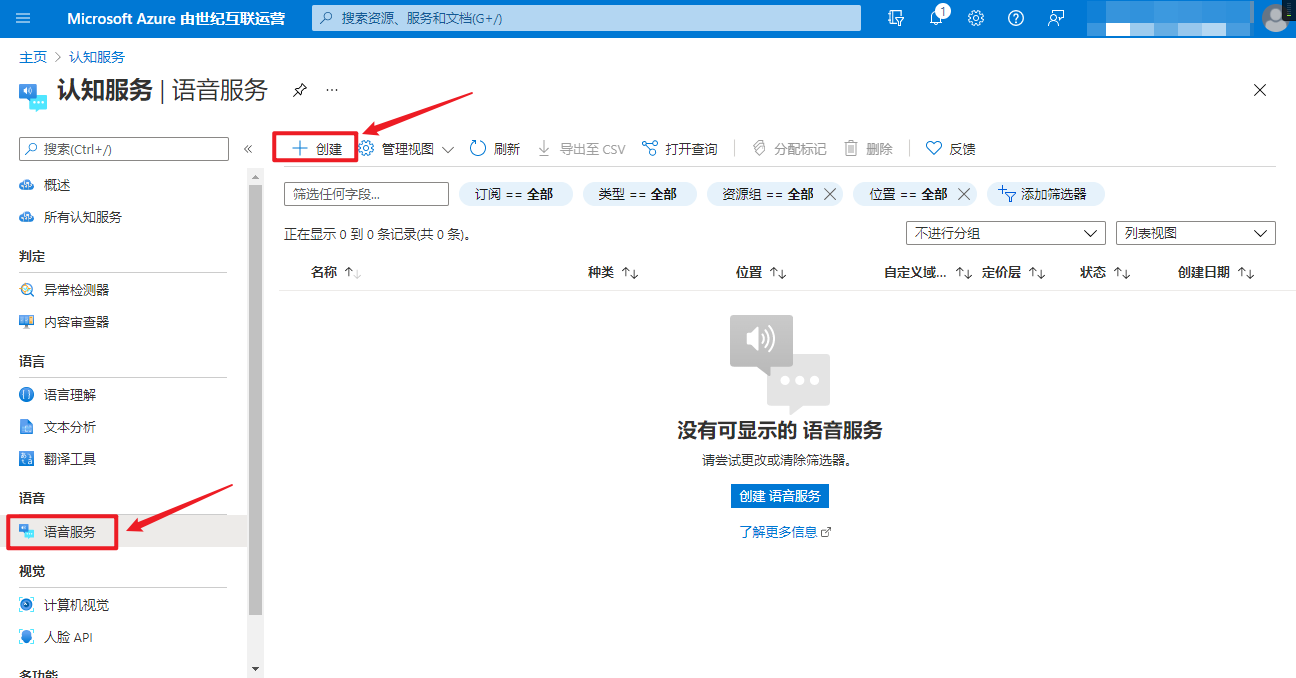Image resolution: width=1296 pixels, height=678 pixels.
Task: Click 分配标记 tag button
Action: [x=789, y=149]
